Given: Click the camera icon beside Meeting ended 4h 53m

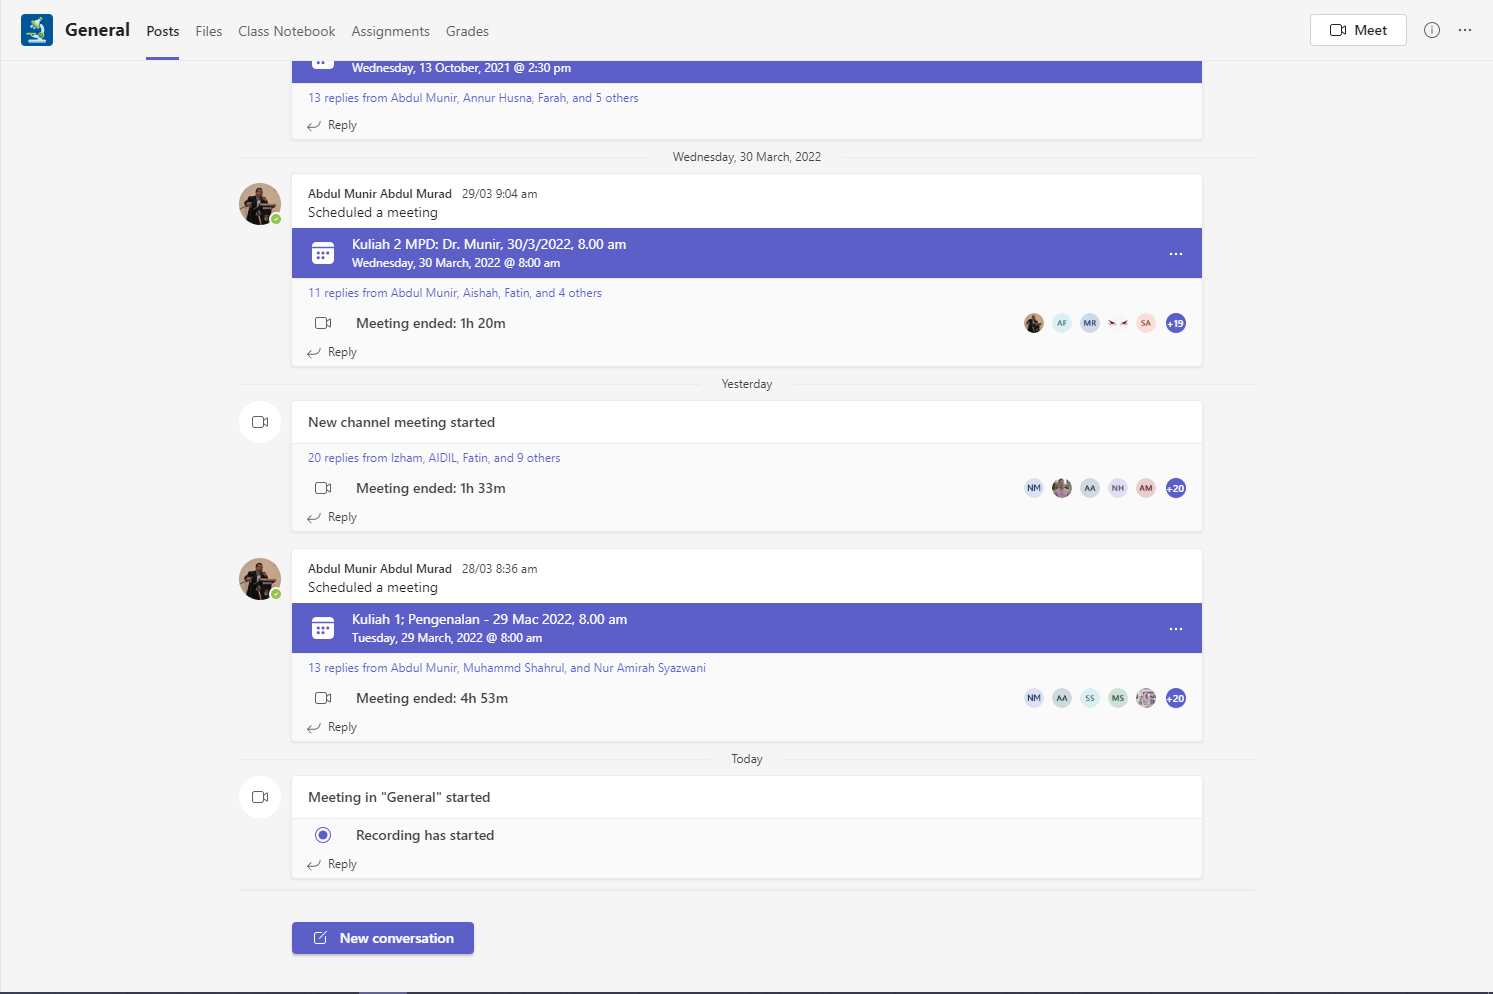Looking at the screenshot, I should coord(323,697).
